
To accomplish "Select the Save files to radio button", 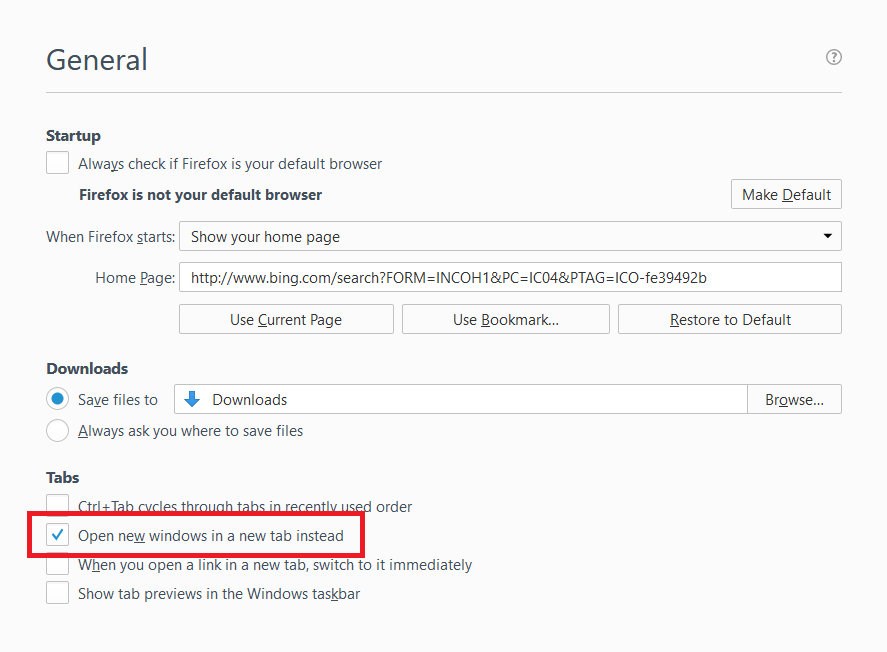I will [x=58, y=399].
